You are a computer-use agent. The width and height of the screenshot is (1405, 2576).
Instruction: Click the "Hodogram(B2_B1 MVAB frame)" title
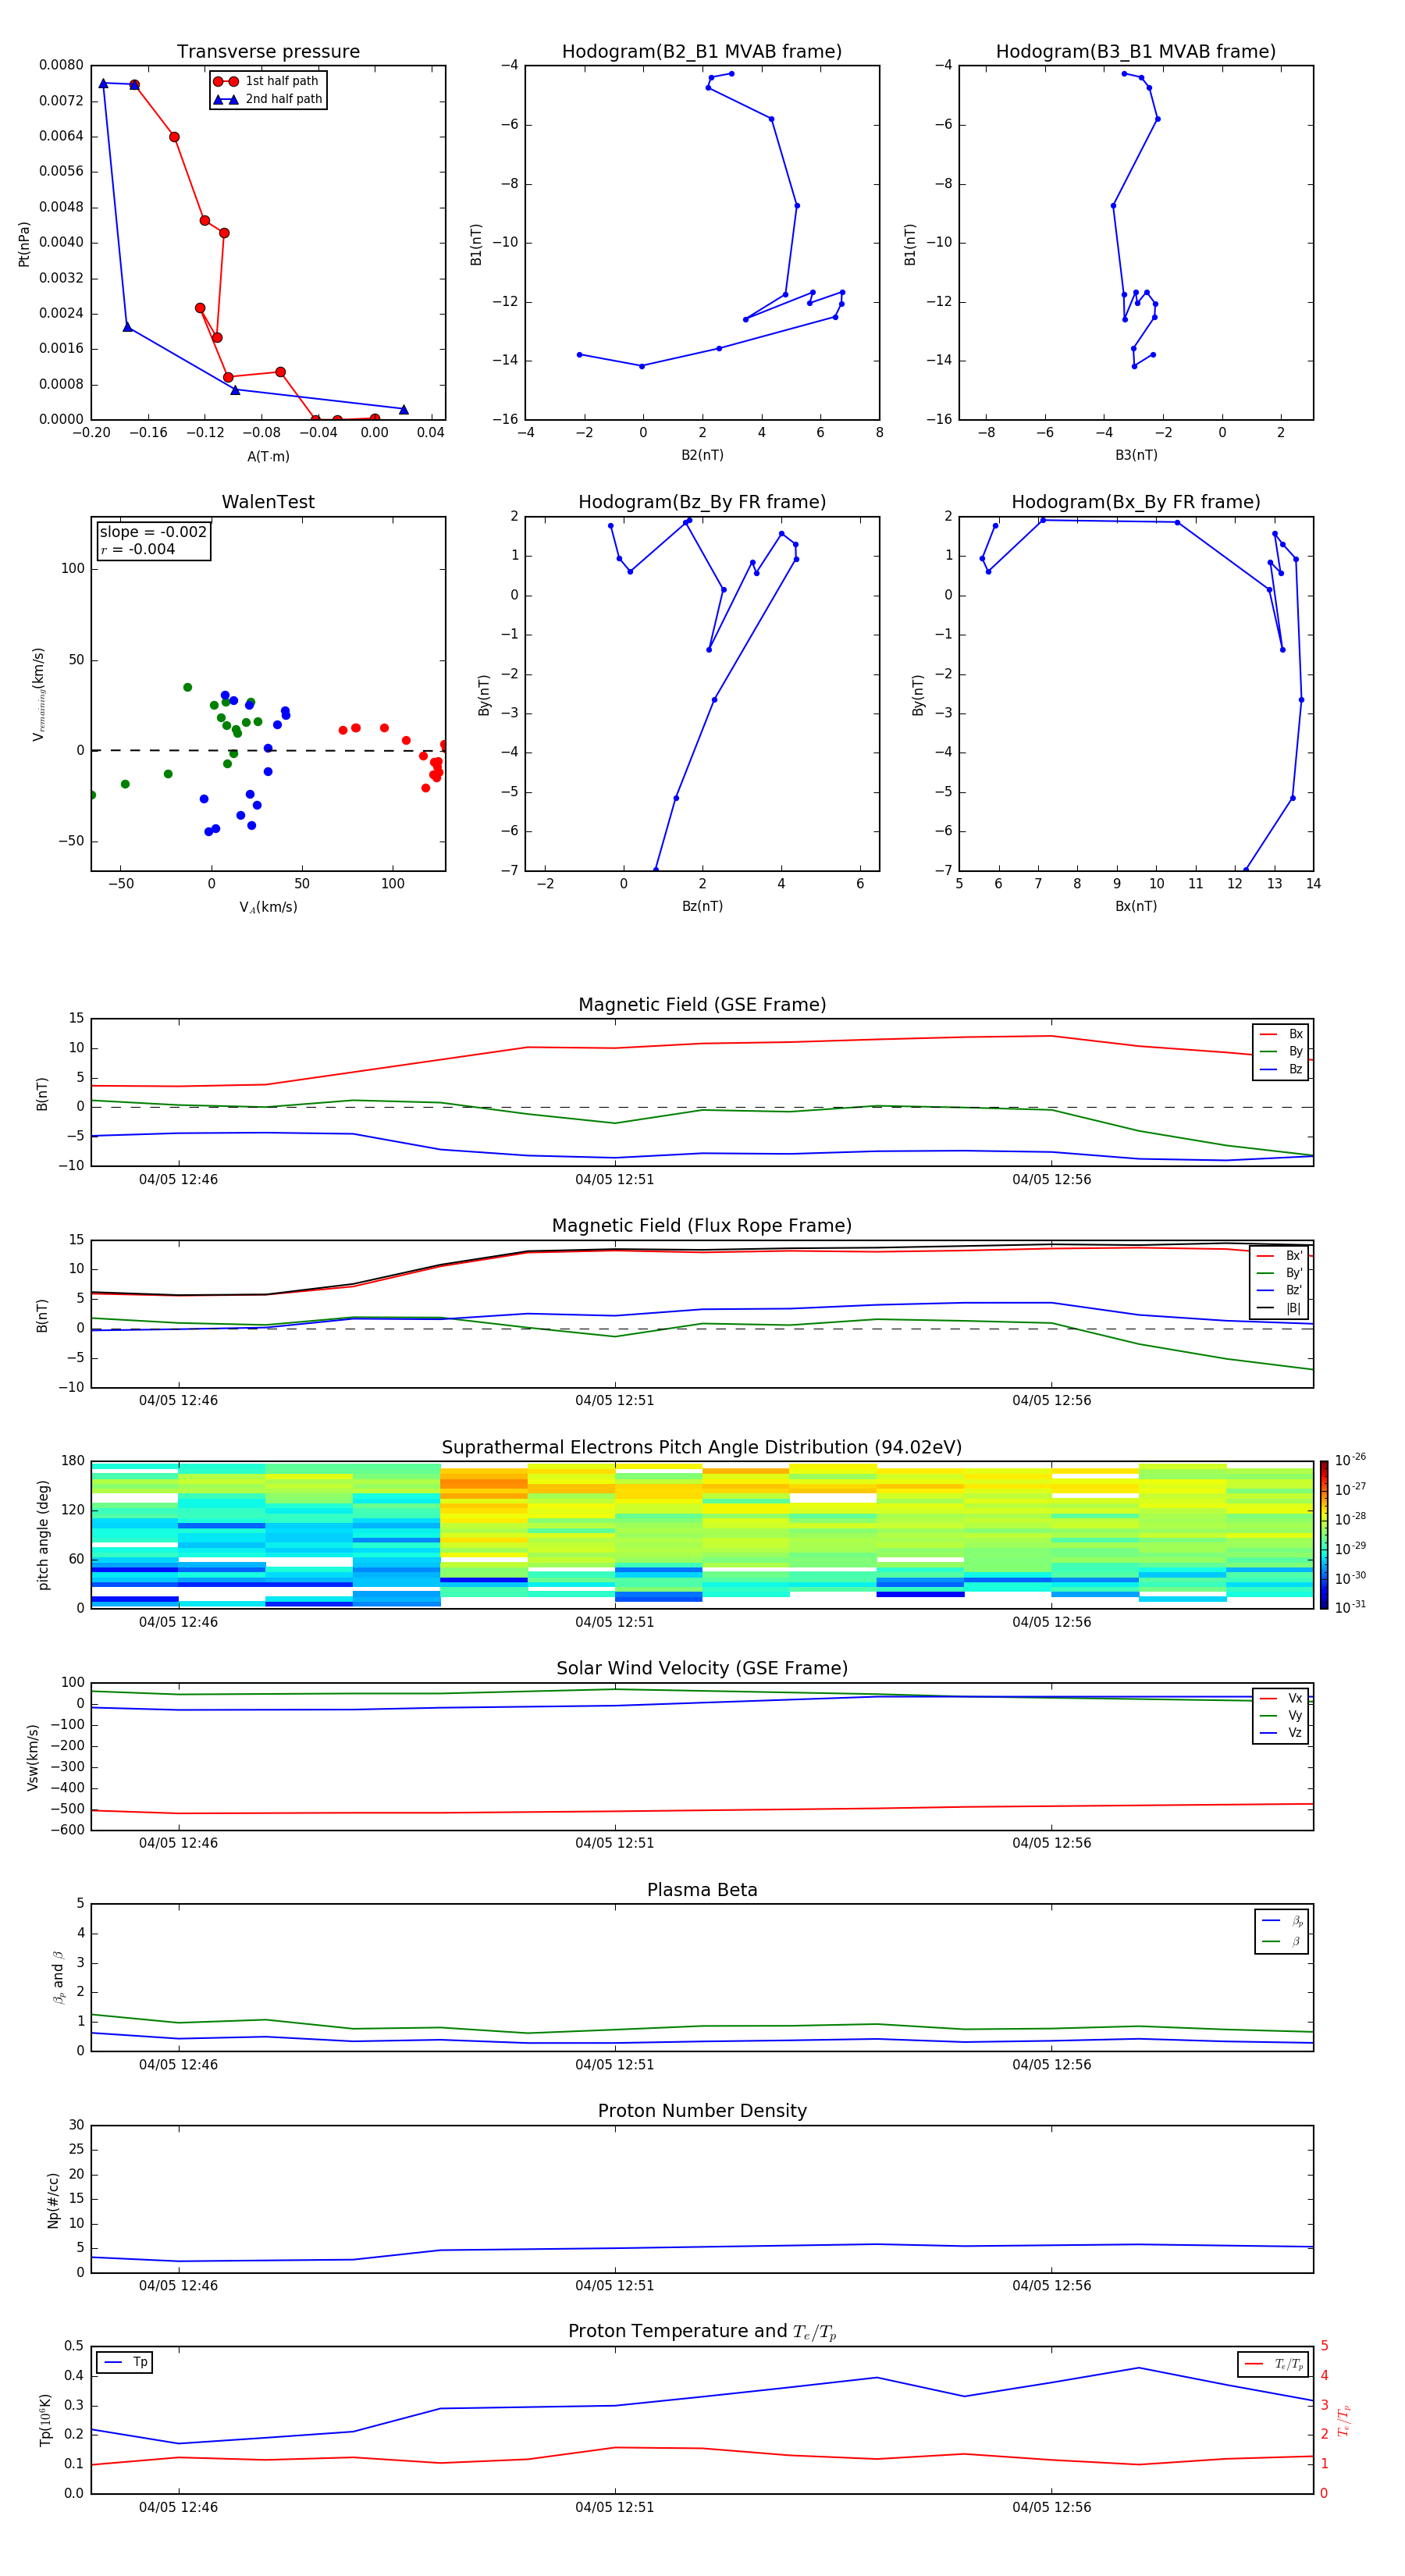pyautogui.click(x=702, y=51)
